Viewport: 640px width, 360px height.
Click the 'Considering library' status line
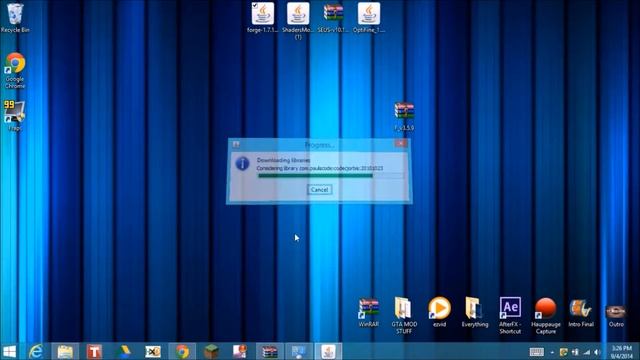coord(320,168)
